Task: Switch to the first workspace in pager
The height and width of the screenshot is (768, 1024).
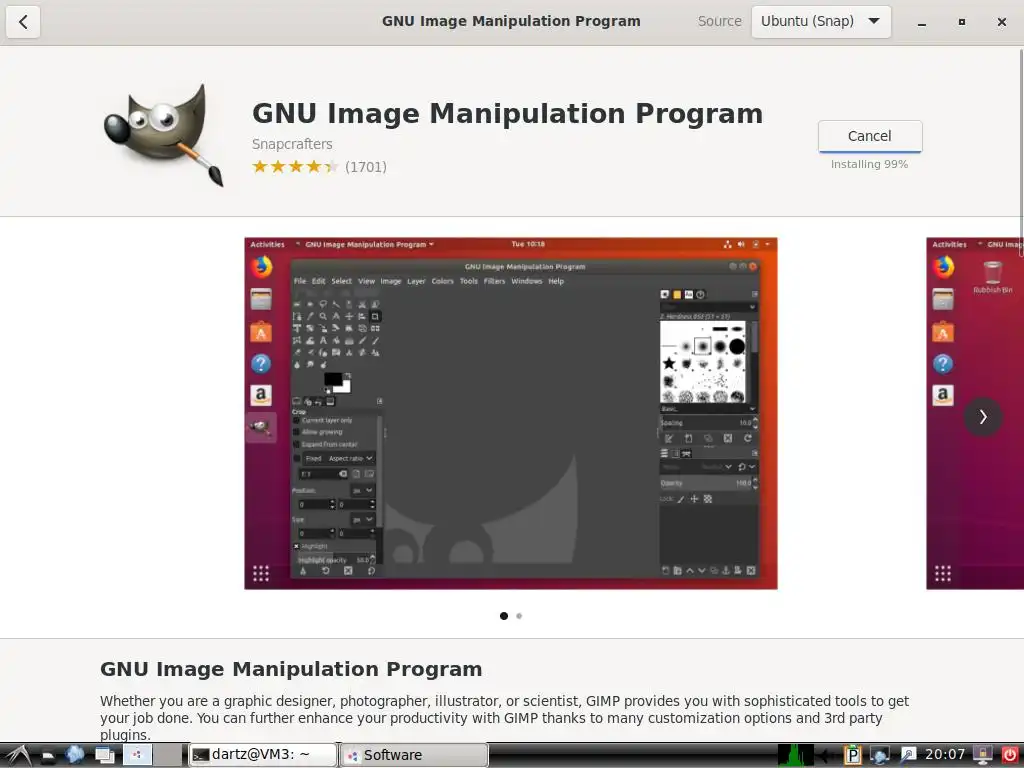Action: pyautogui.click(x=137, y=755)
